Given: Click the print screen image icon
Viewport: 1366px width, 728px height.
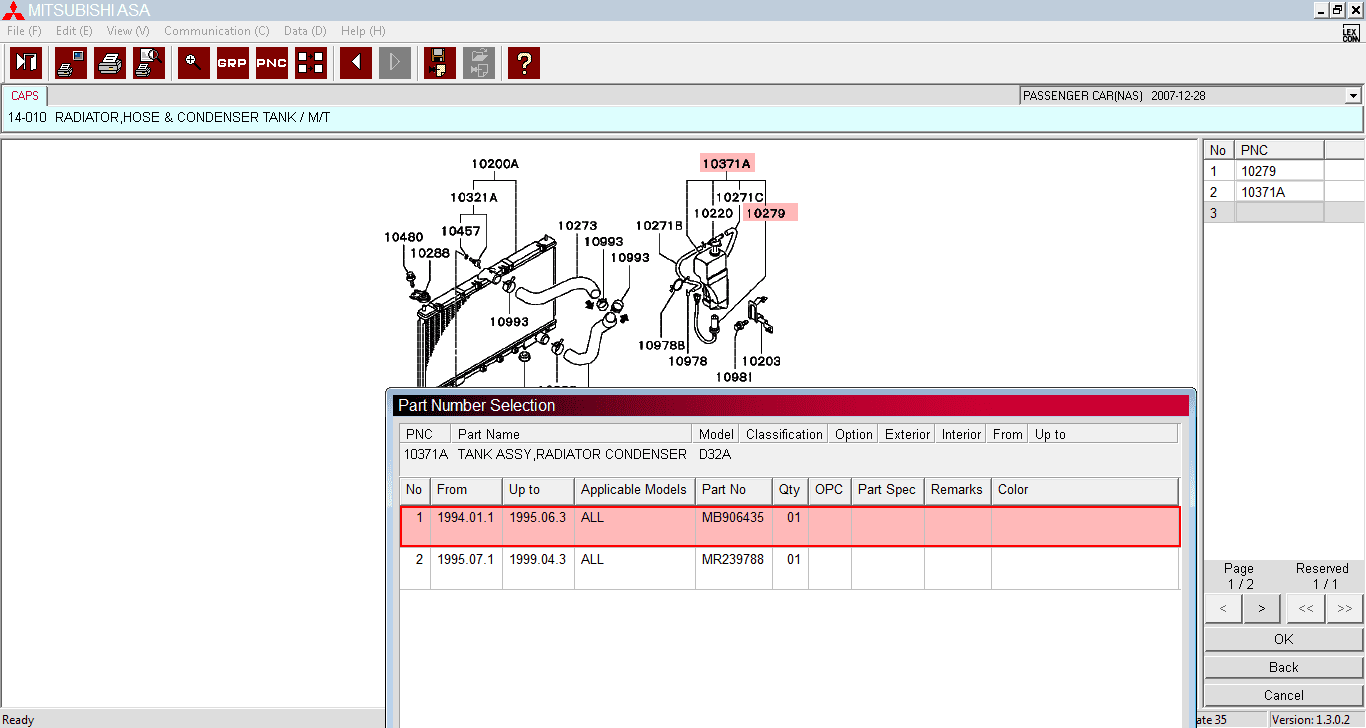Looking at the screenshot, I should pos(71,63).
